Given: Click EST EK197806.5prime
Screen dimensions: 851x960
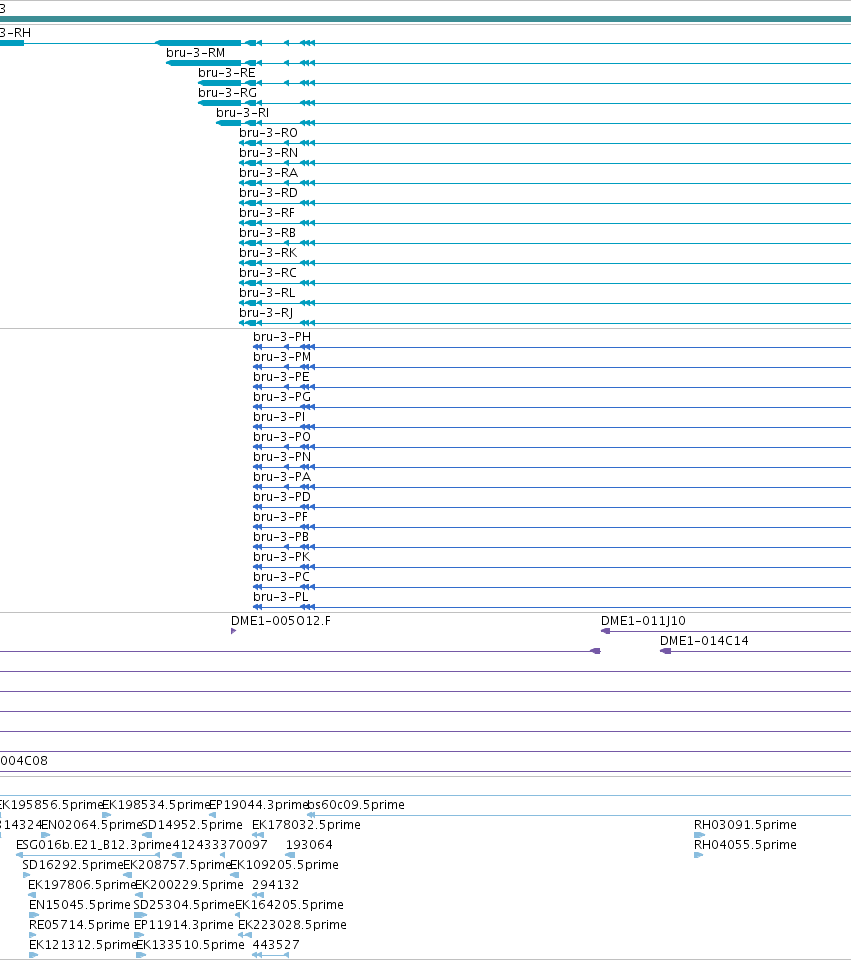Looking at the screenshot, I should point(82,885).
